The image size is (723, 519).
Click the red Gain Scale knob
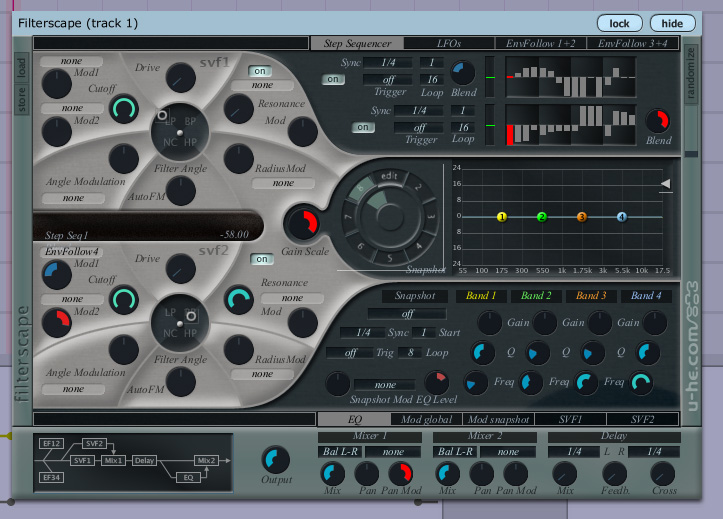[x=303, y=224]
